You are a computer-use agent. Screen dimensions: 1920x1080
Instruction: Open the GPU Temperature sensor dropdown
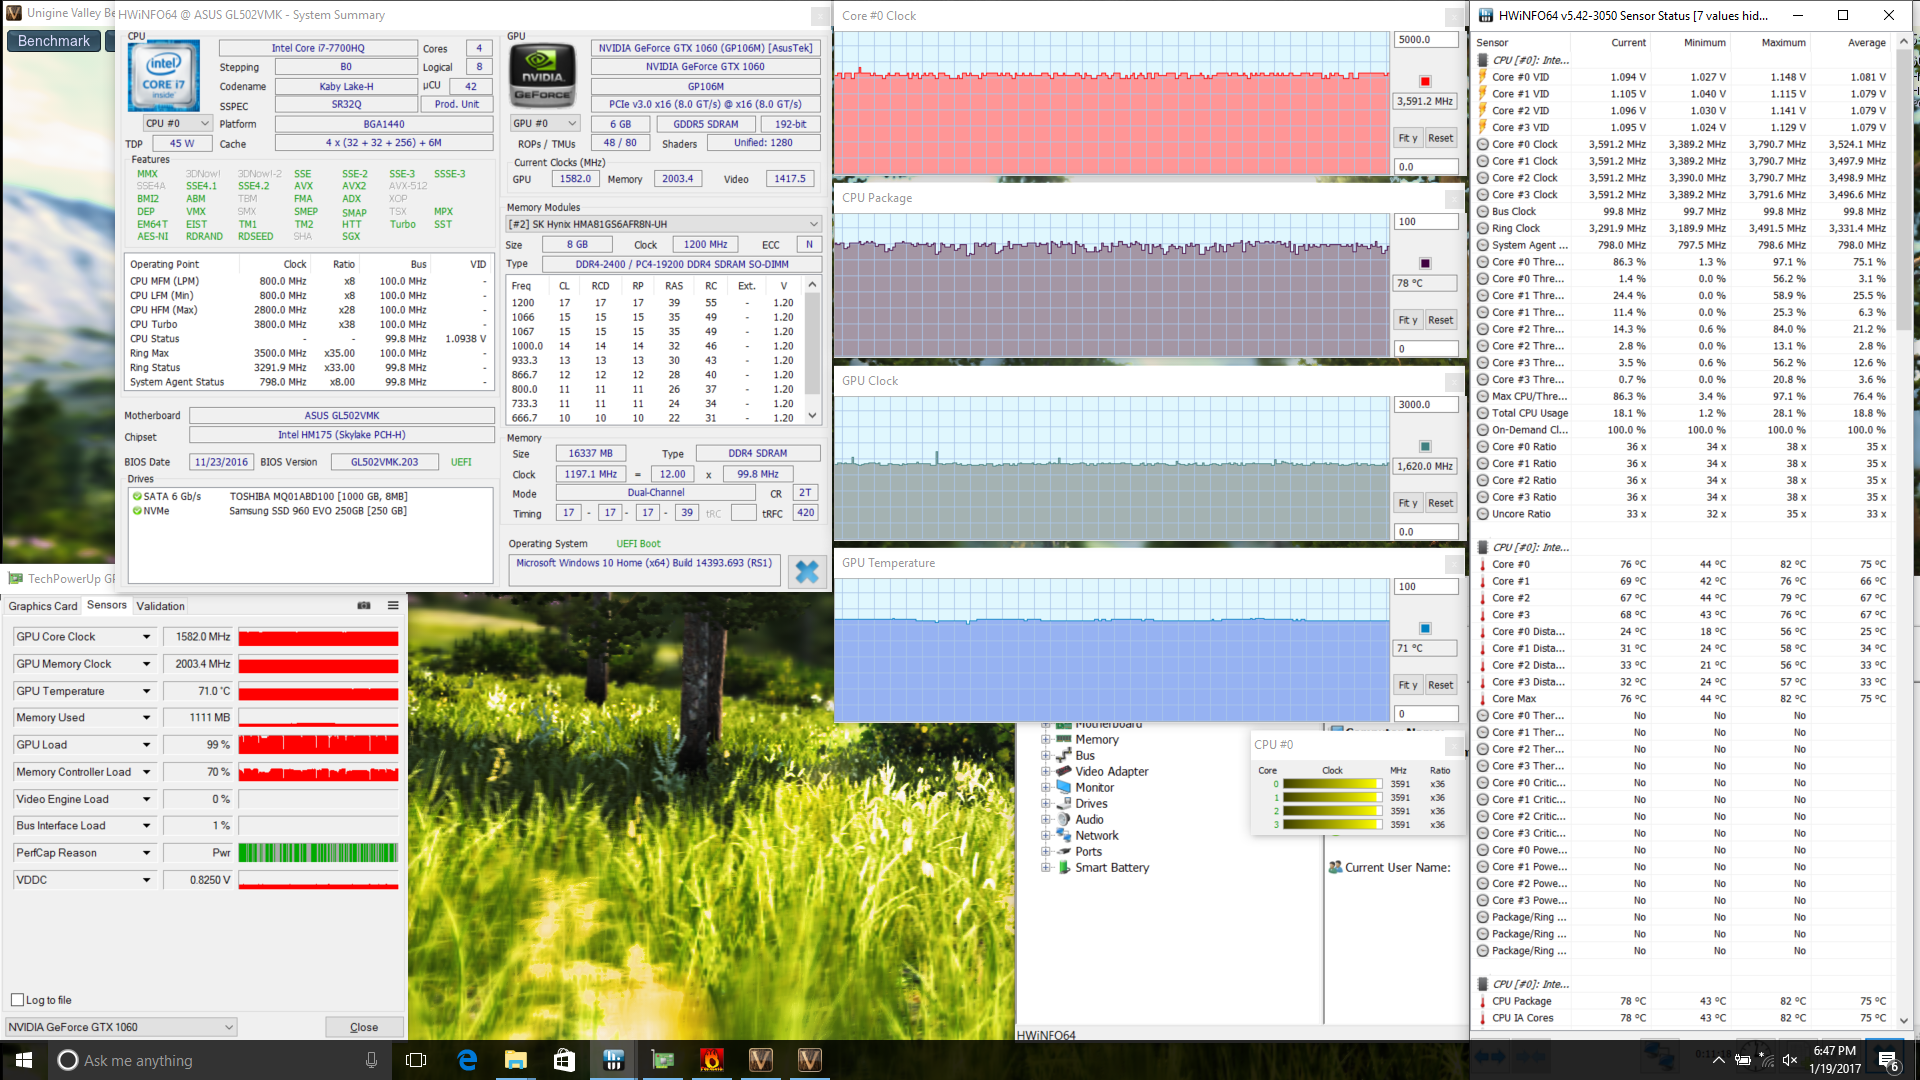coord(147,691)
